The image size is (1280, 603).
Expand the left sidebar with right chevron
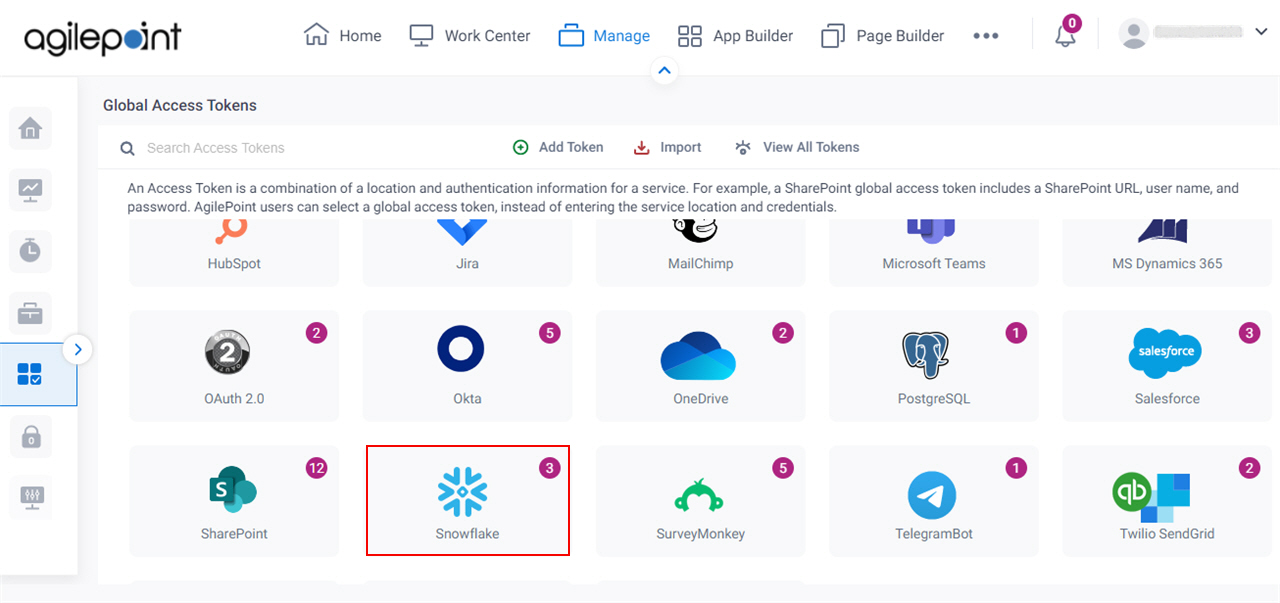77,350
